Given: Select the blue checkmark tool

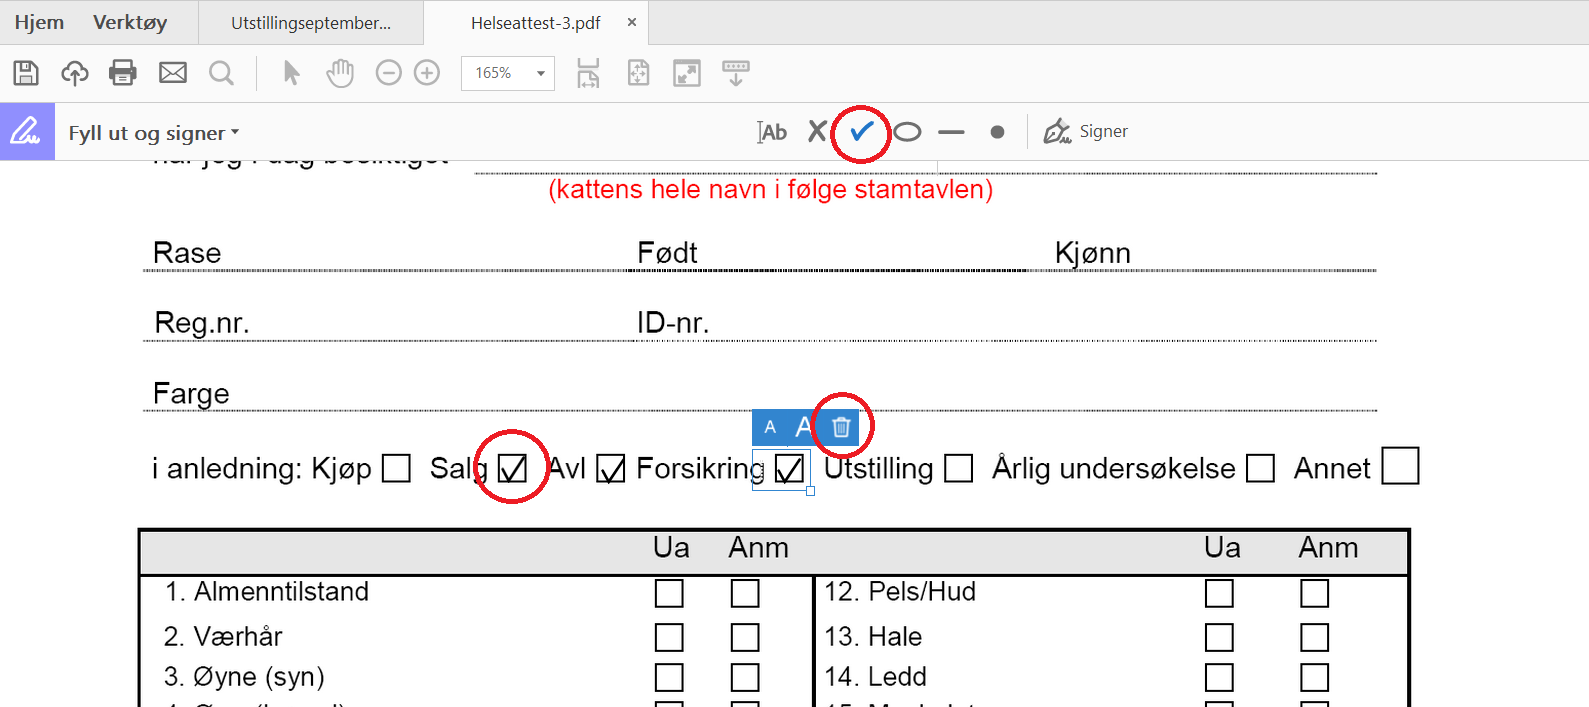Looking at the screenshot, I should [x=862, y=131].
